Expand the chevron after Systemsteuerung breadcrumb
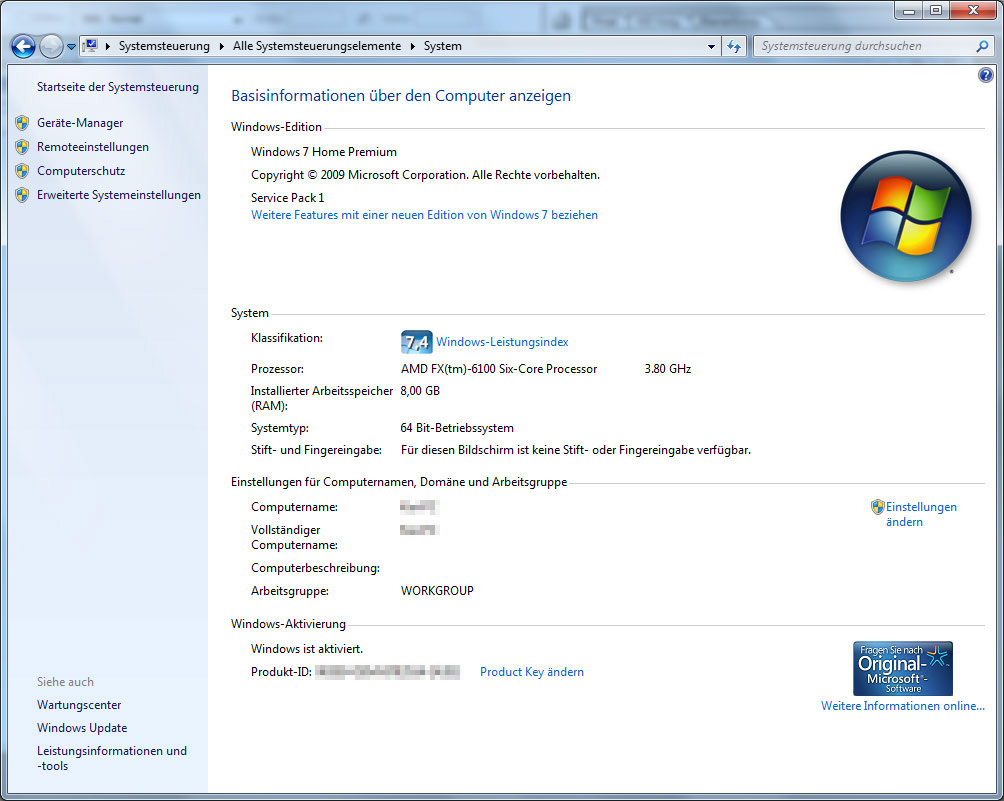 222,46
